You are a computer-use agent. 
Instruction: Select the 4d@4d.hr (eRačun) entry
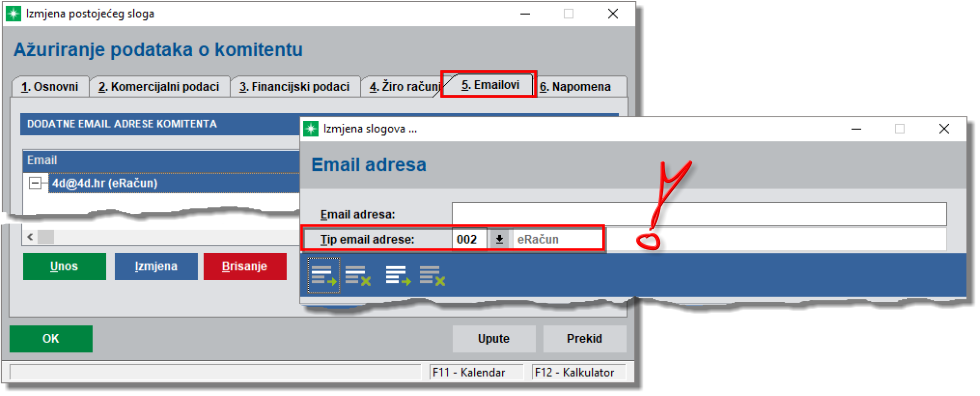click(x=104, y=183)
